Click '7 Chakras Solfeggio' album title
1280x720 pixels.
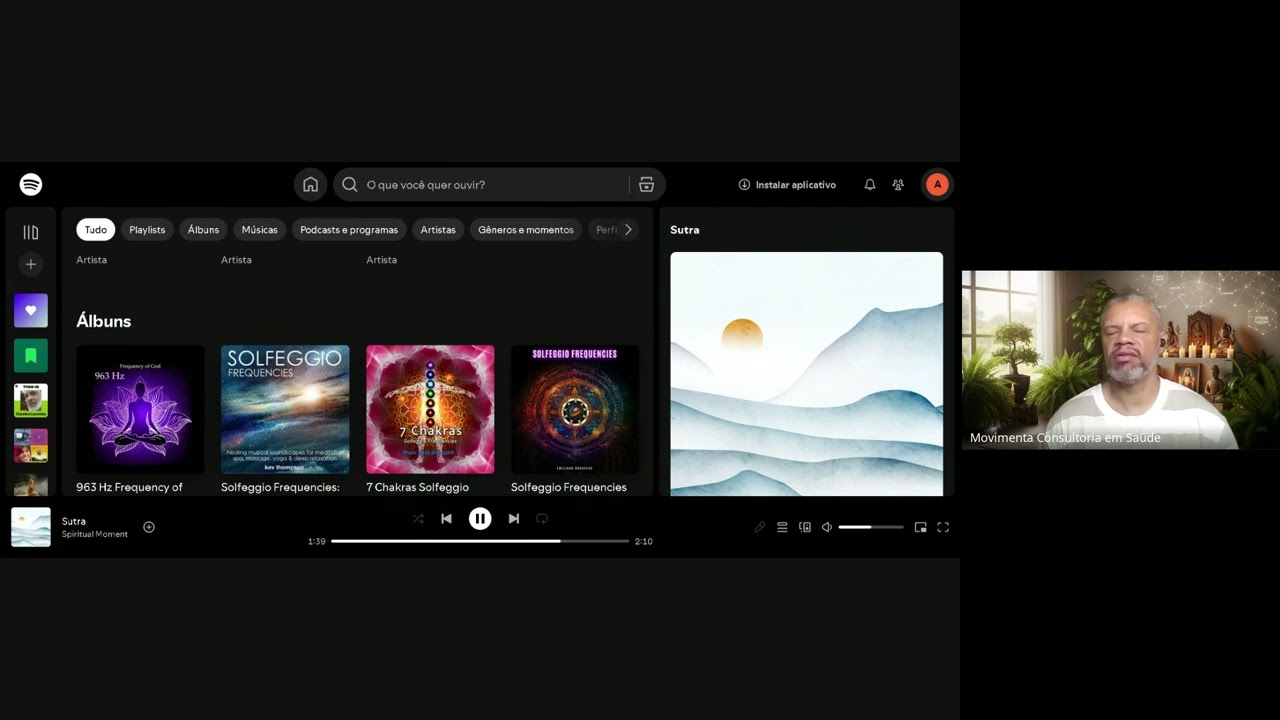pyautogui.click(x=418, y=487)
